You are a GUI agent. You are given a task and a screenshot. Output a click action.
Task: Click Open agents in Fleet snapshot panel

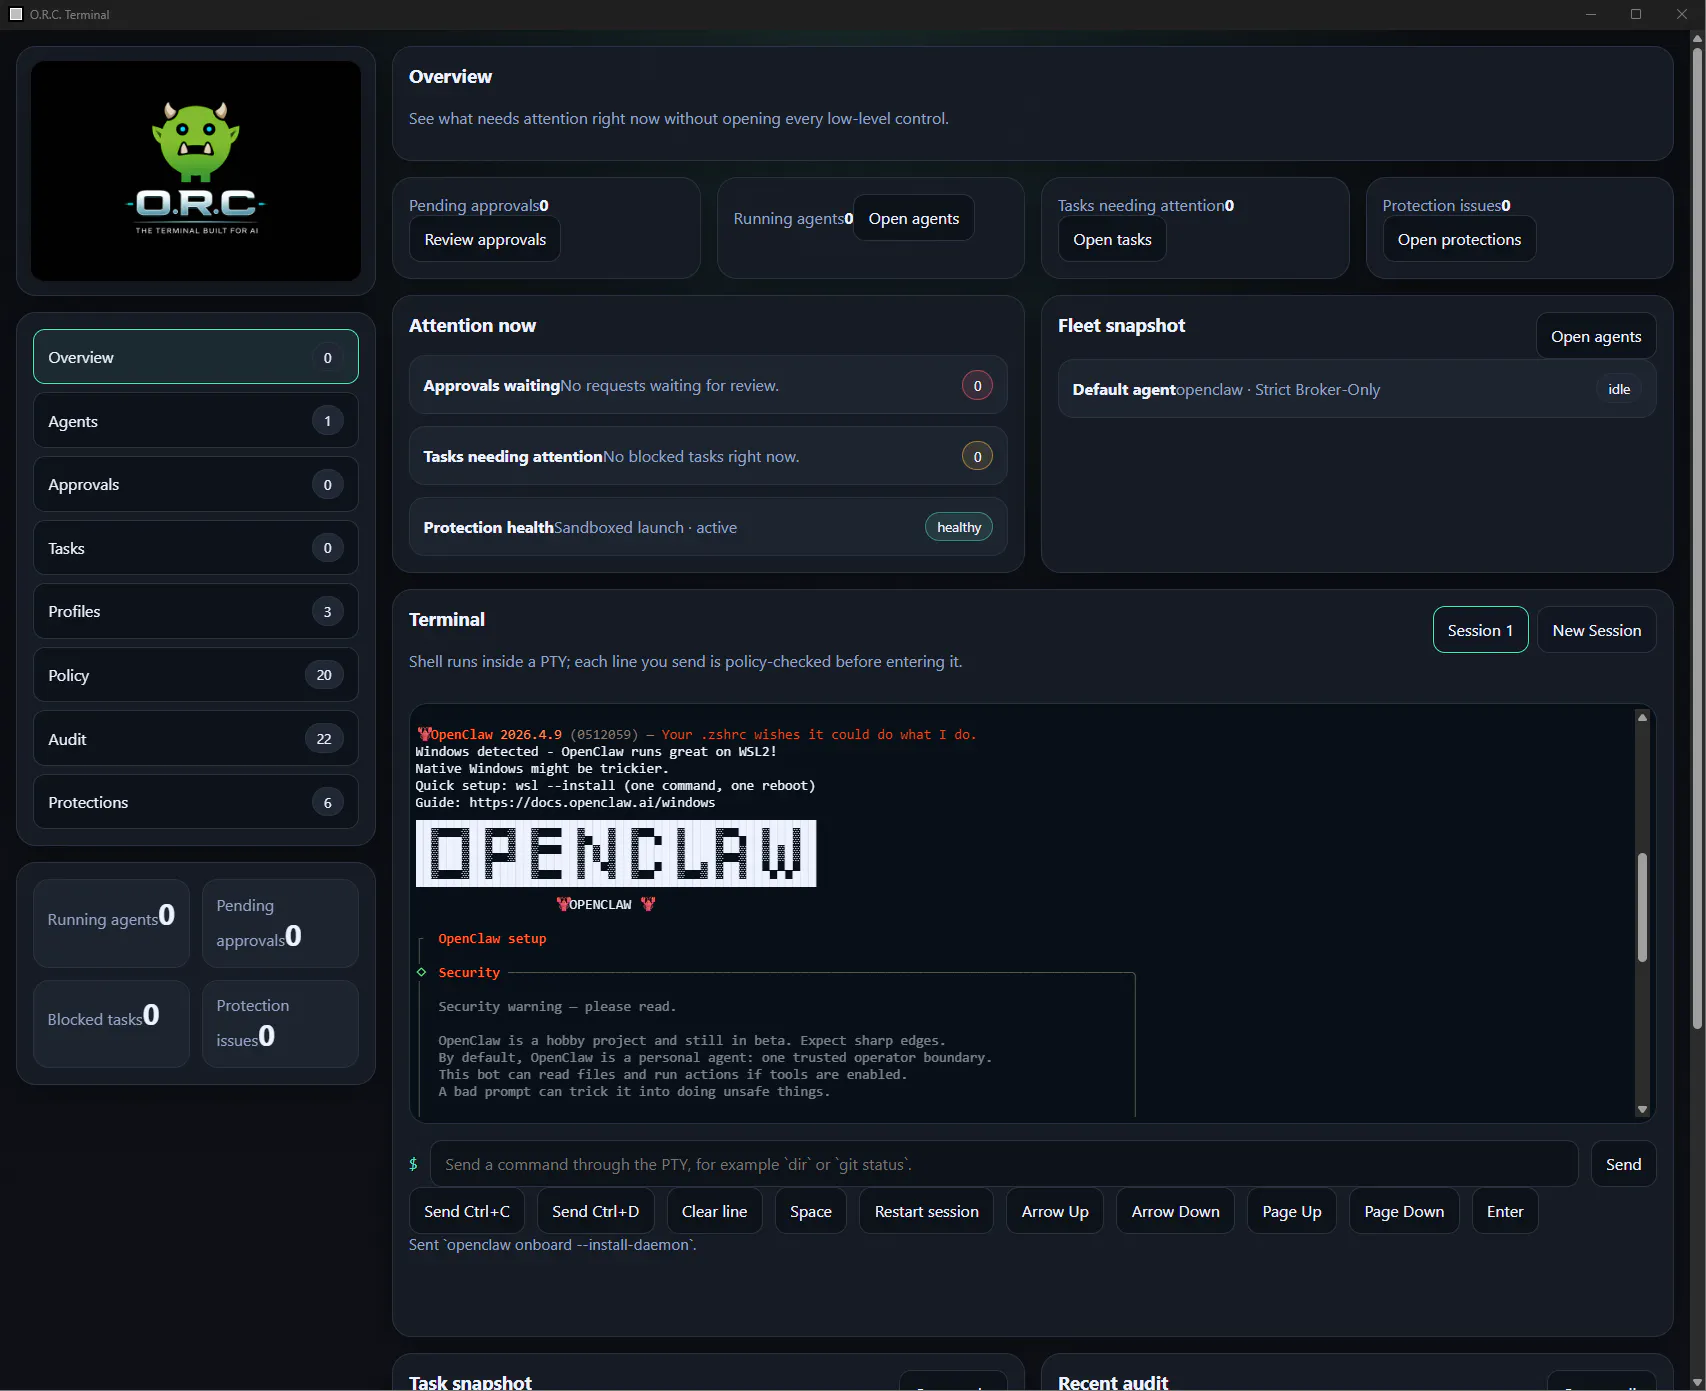click(x=1596, y=337)
